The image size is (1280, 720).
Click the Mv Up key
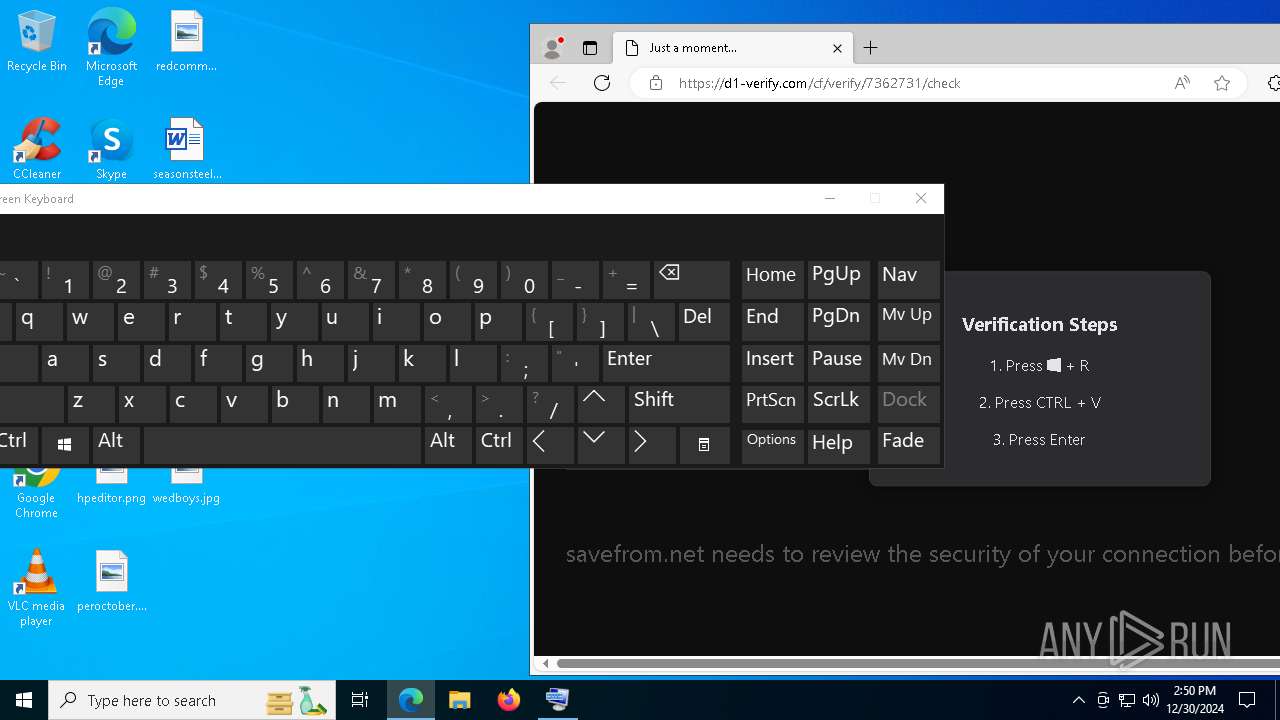pos(908,321)
